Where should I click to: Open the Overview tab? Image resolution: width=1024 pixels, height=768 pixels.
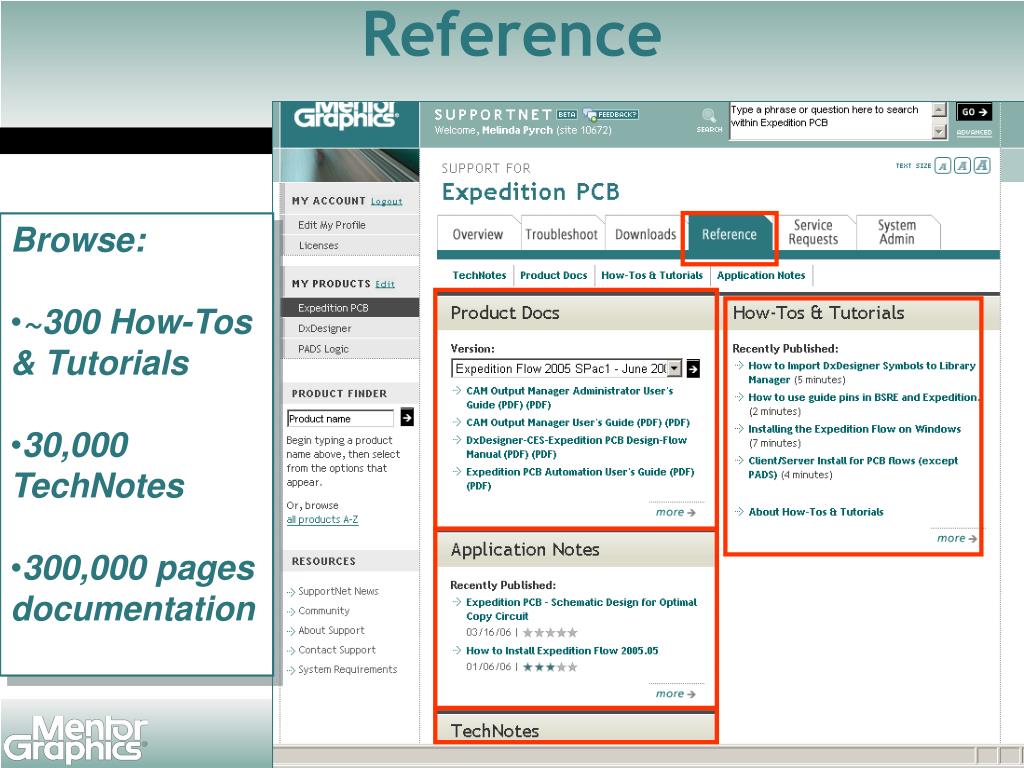click(x=478, y=234)
